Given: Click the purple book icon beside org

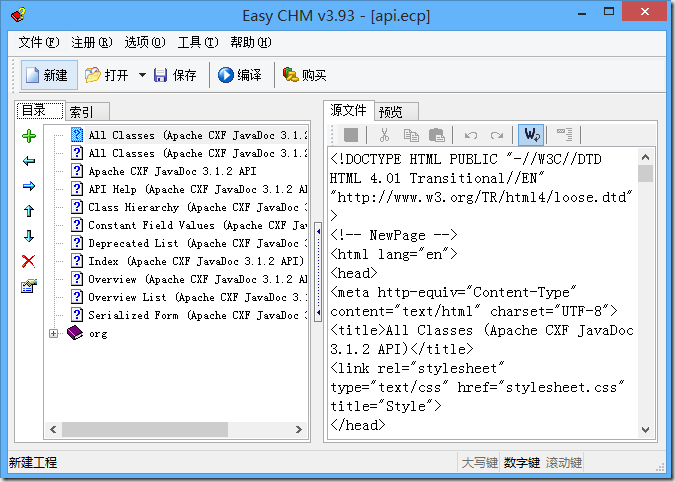Looking at the screenshot, I should [75, 333].
